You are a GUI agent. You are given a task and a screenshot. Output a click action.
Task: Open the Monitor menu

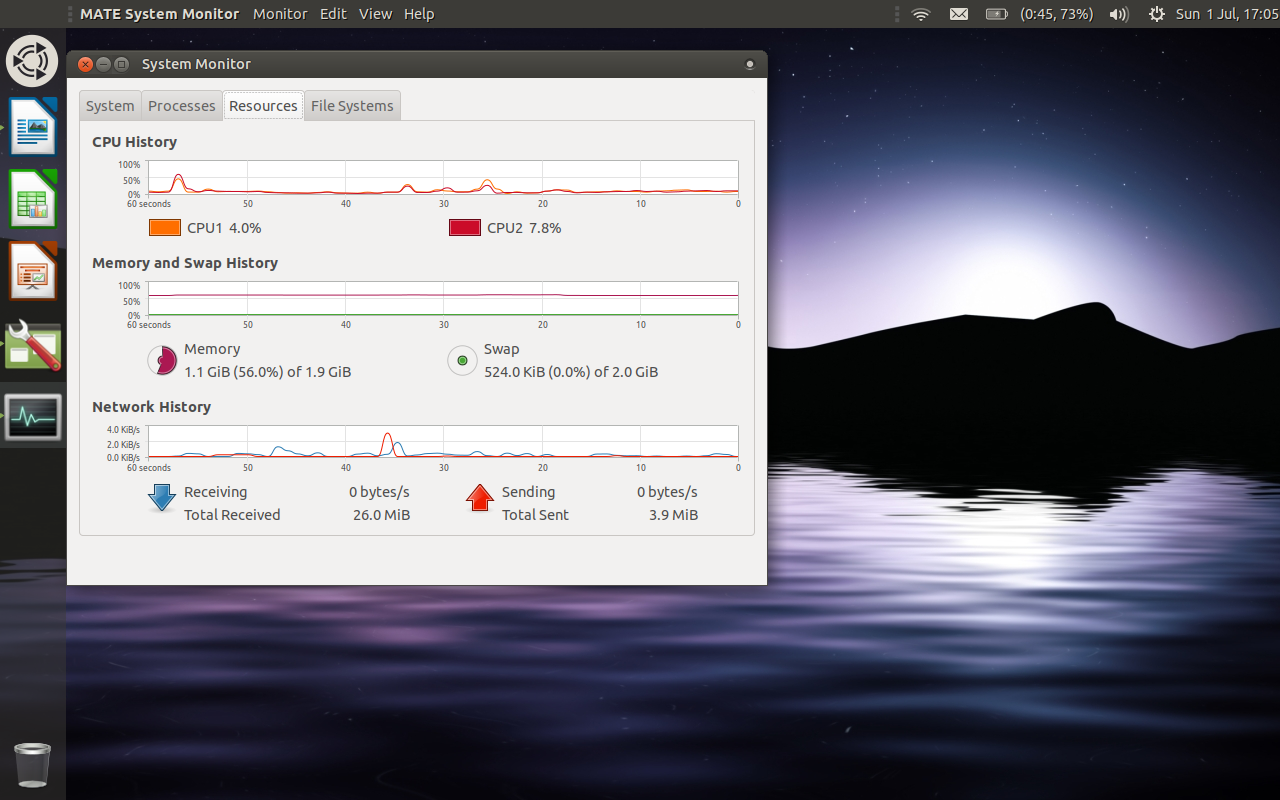280,14
